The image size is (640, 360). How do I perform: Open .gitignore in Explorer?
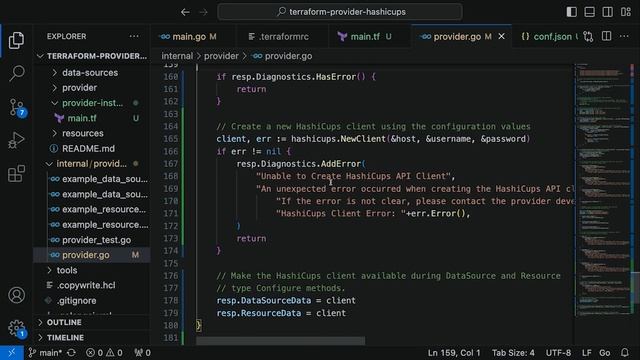[x=92, y=301]
